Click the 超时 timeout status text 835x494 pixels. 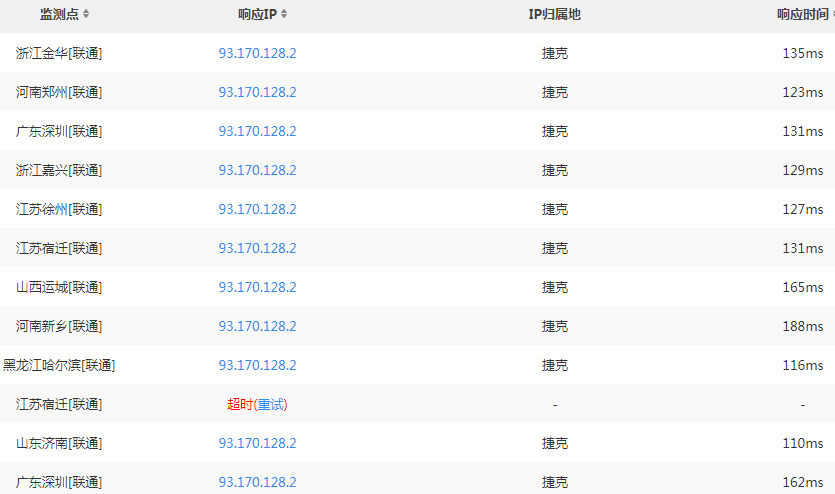(240, 405)
